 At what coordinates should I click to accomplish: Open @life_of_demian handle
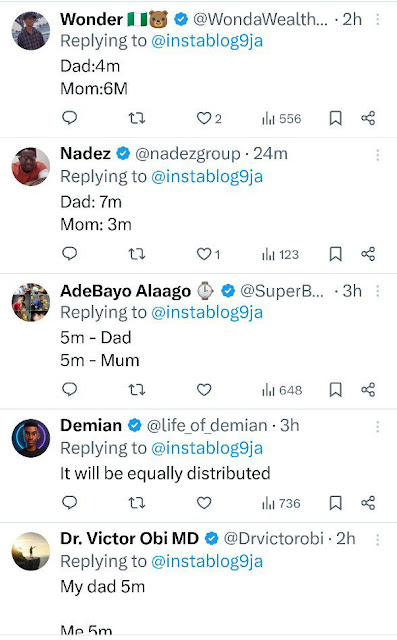click(x=207, y=426)
